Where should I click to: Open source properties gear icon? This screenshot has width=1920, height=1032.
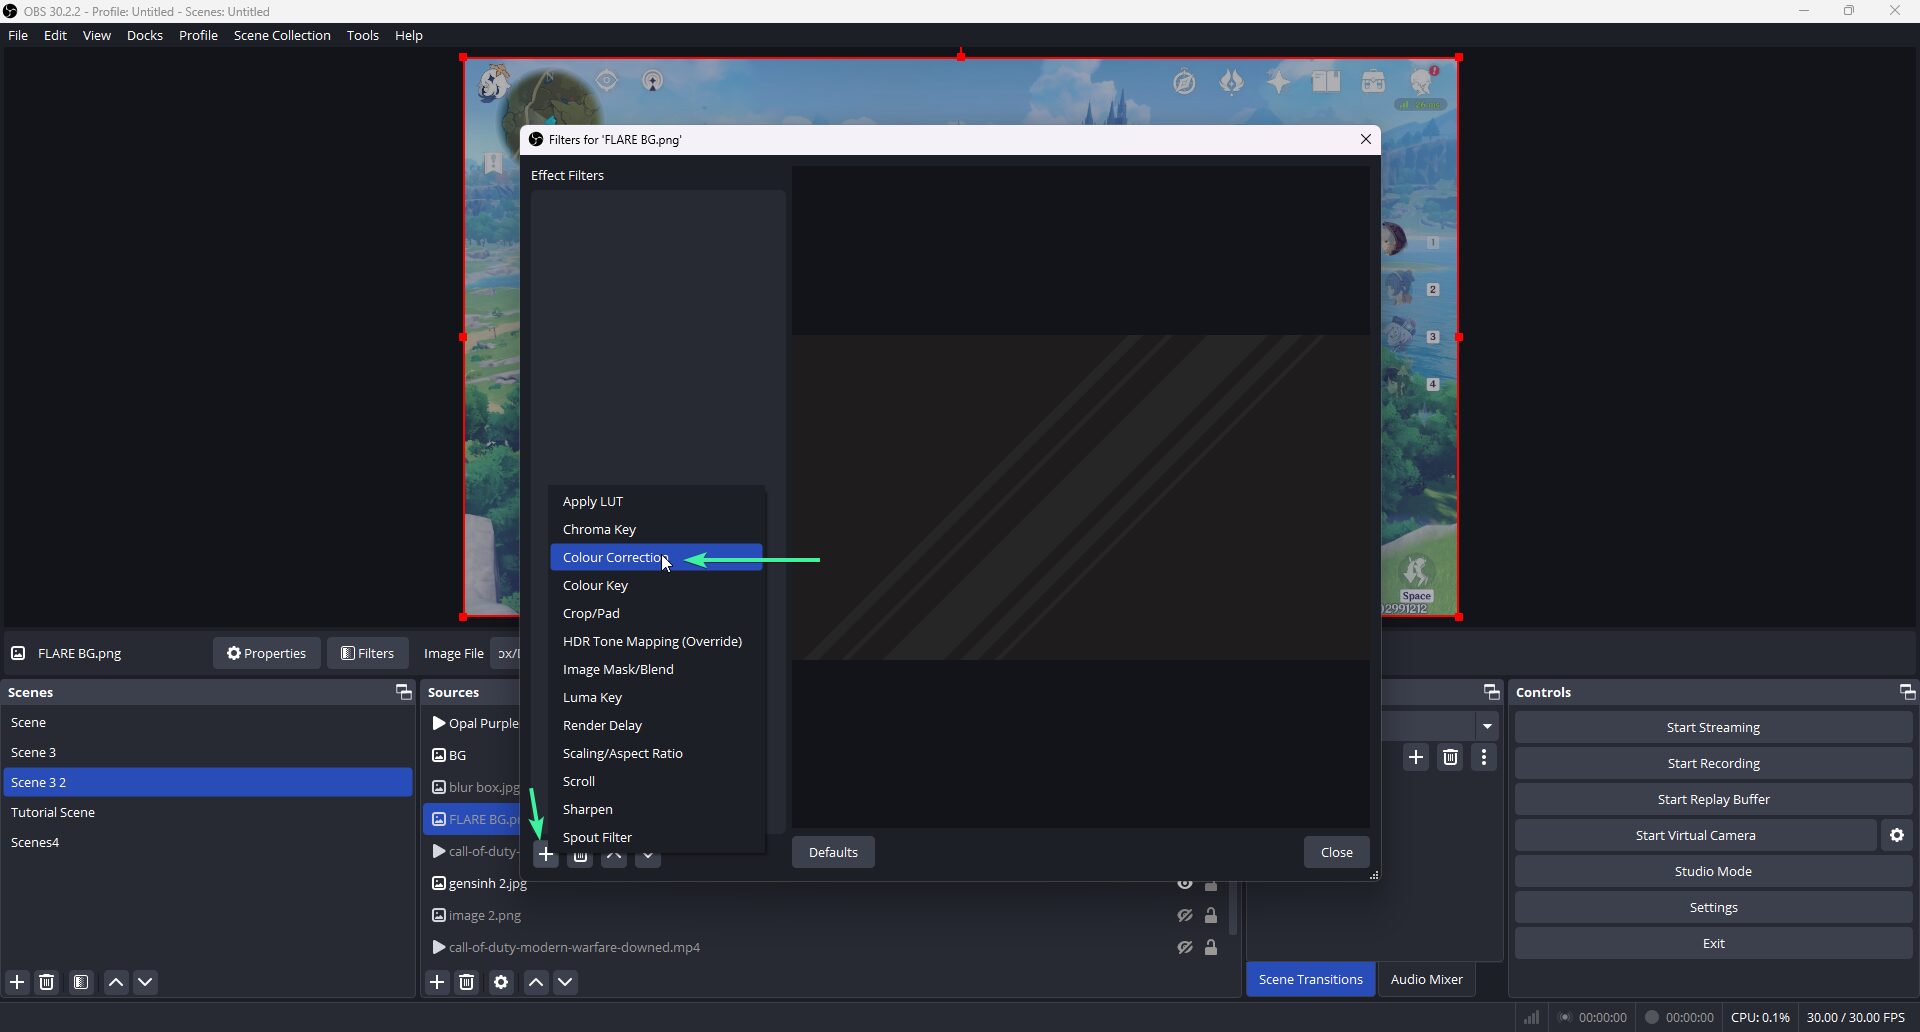tap(501, 982)
